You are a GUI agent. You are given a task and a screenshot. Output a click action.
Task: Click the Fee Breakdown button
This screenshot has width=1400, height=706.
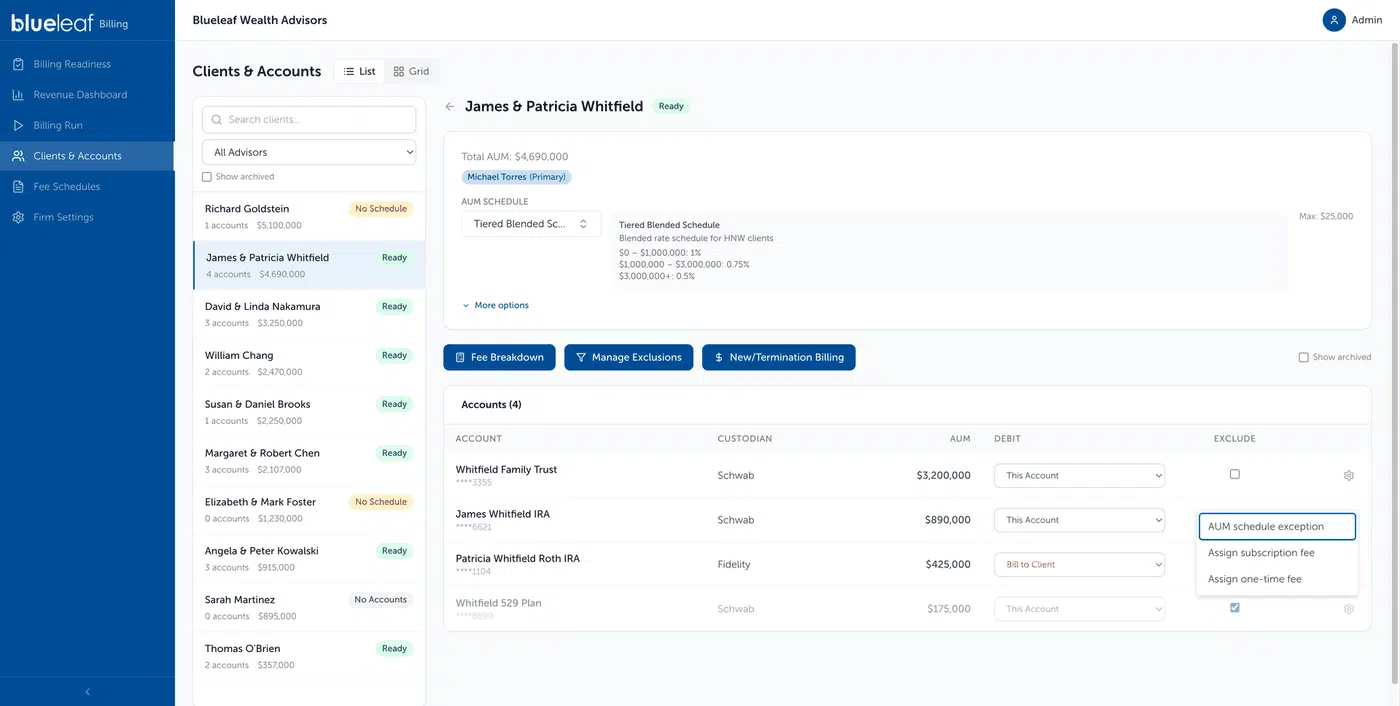pos(499,357)
